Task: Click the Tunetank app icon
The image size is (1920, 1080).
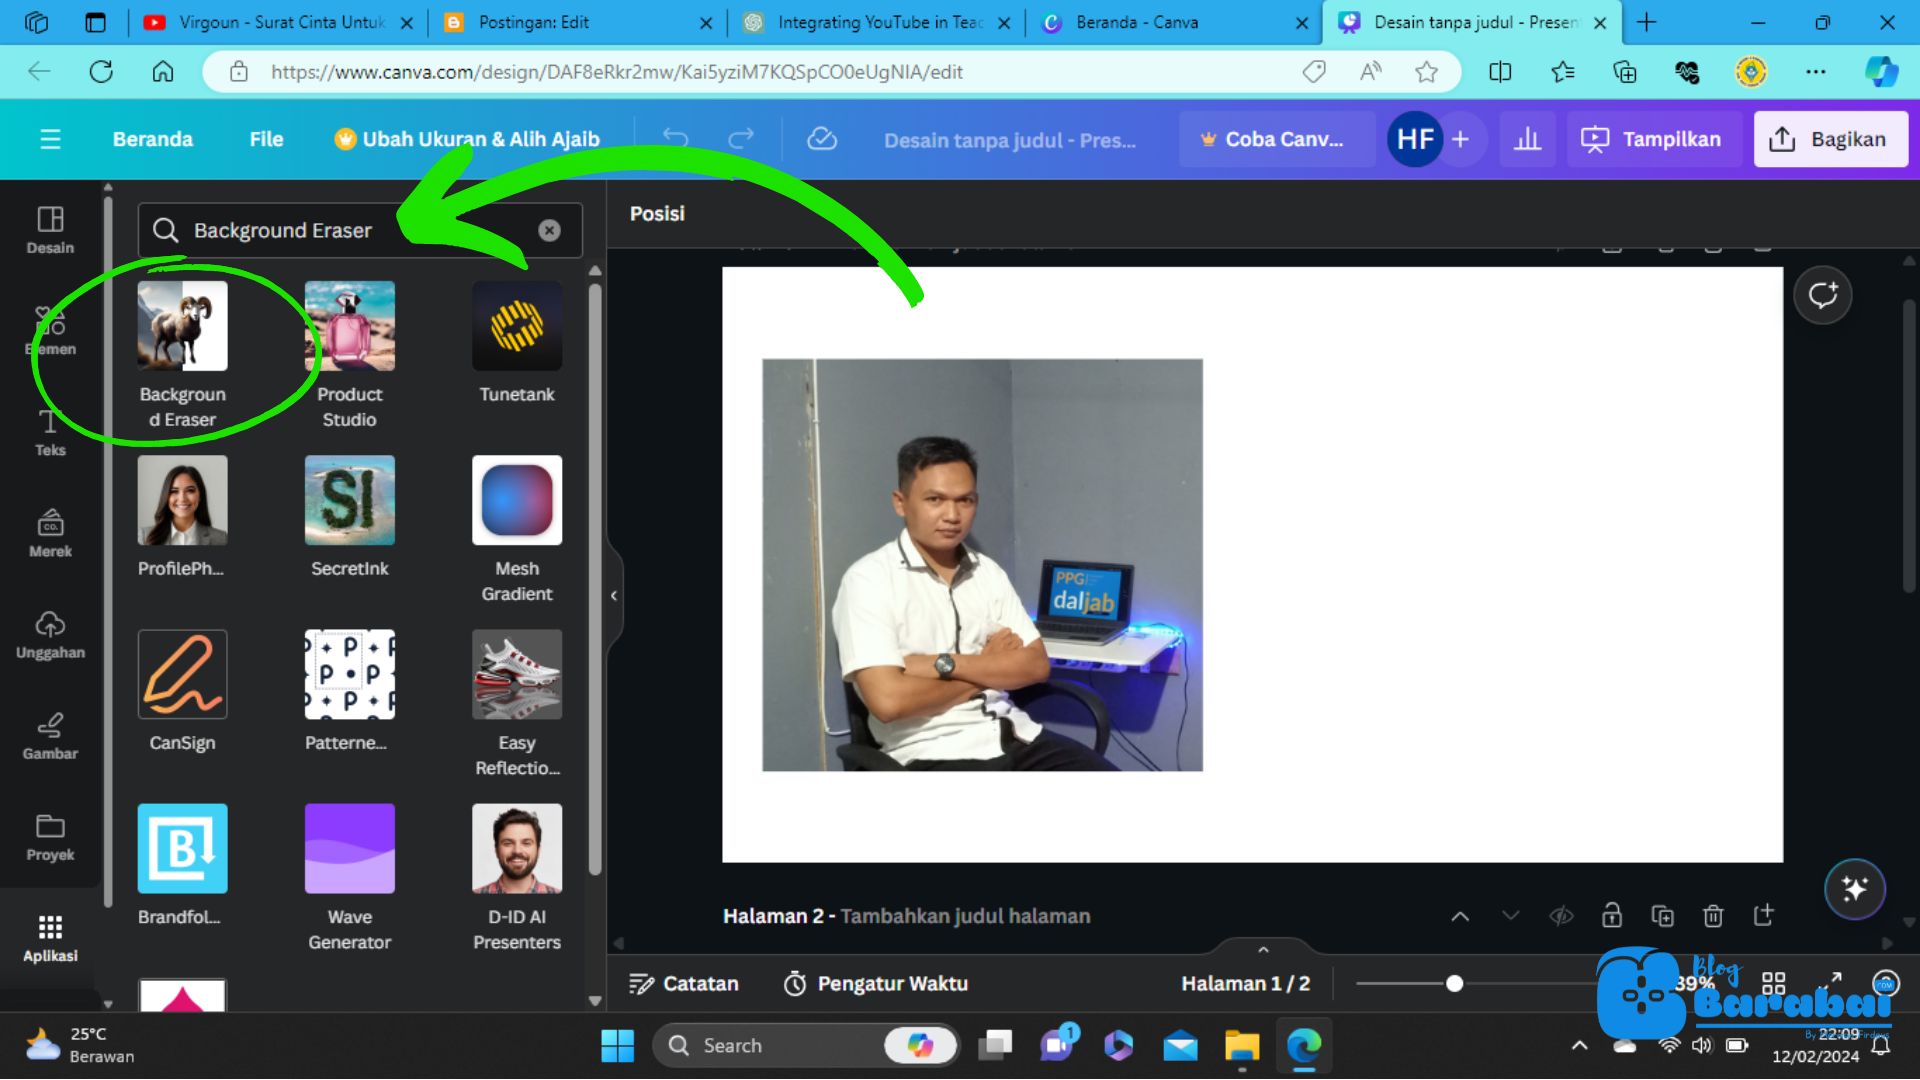Action: click(x=516, y=326)
